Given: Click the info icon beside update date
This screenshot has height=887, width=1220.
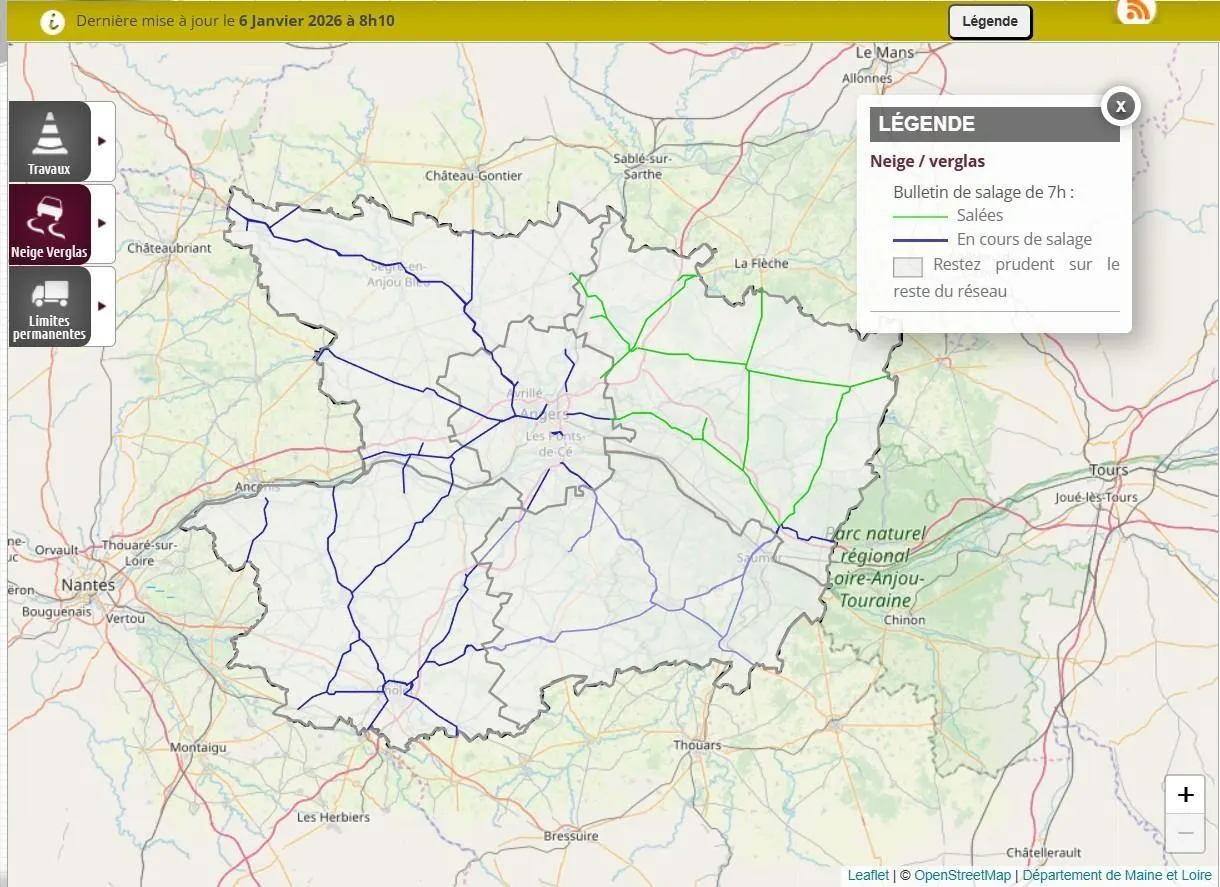Looking at the screenshot, I should [x=52, y=21].
